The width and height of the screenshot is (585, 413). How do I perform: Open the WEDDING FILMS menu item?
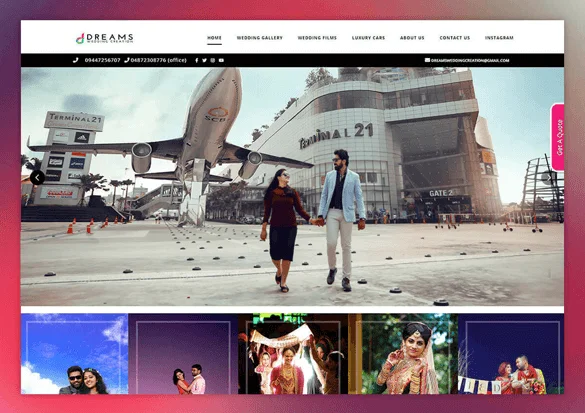[317, 38]
